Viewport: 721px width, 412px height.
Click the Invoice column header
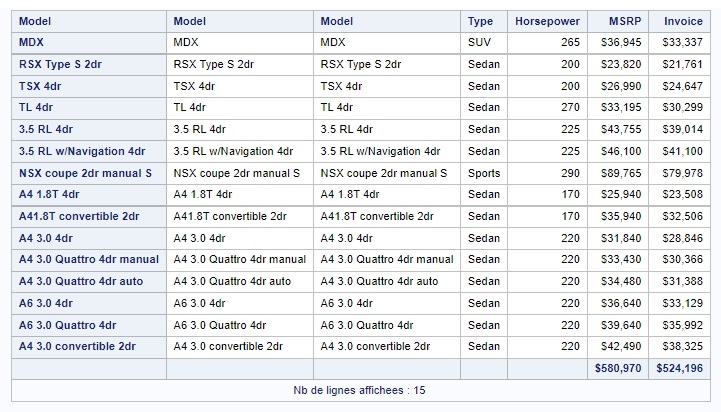click(683, 21)
